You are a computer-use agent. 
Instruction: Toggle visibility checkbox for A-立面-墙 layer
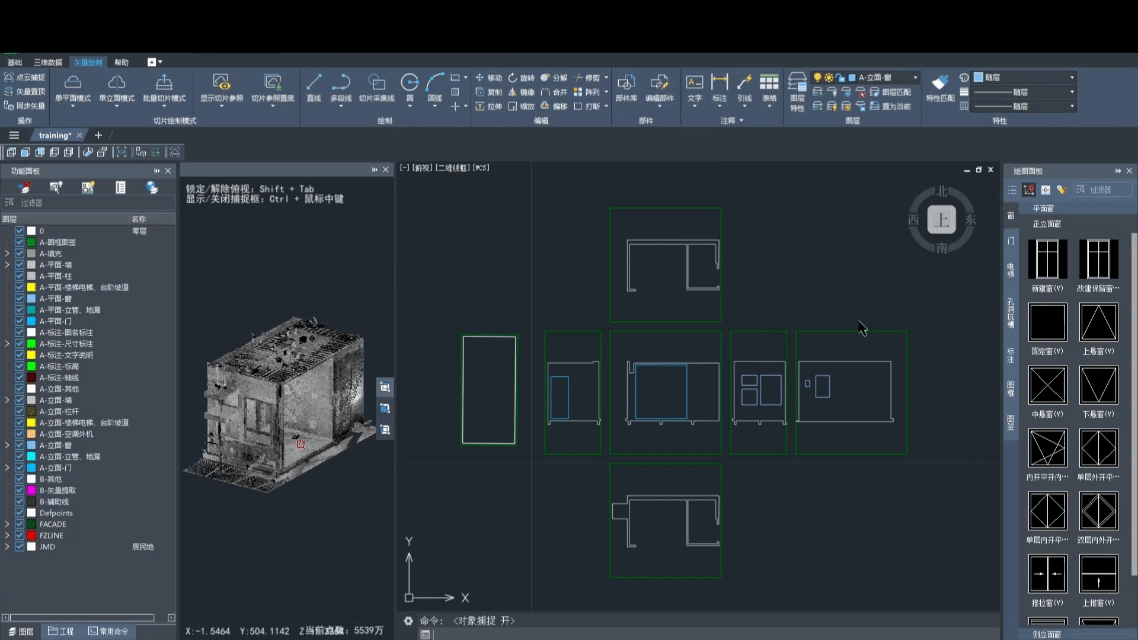click(x=20, y=400)
